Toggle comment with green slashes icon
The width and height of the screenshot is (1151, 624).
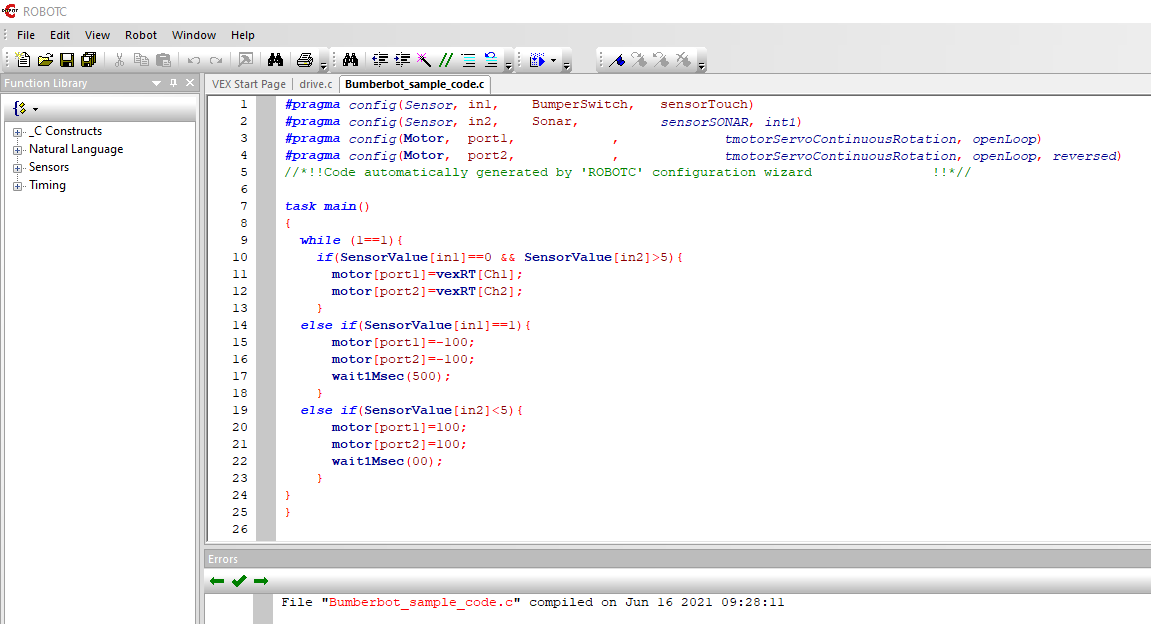[x=446, y=60]
